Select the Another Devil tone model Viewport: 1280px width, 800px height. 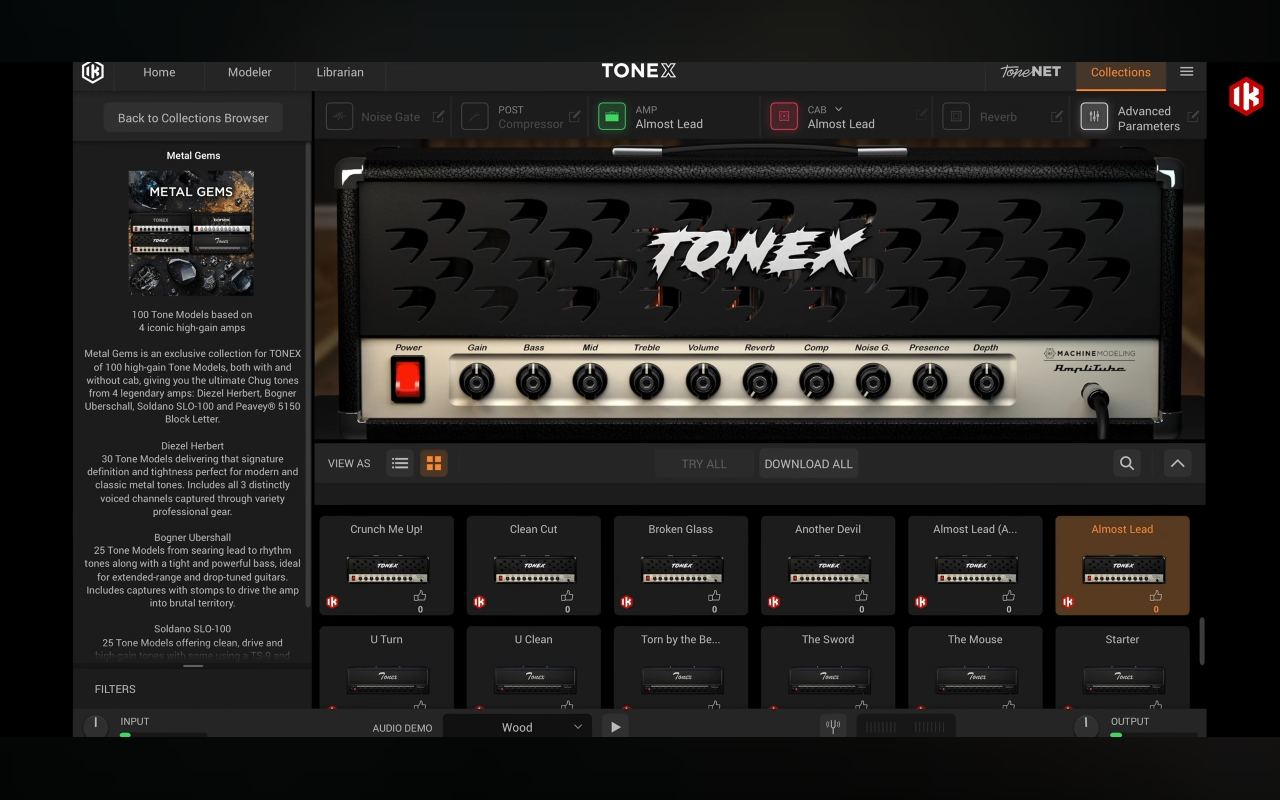tap(828, 565)
